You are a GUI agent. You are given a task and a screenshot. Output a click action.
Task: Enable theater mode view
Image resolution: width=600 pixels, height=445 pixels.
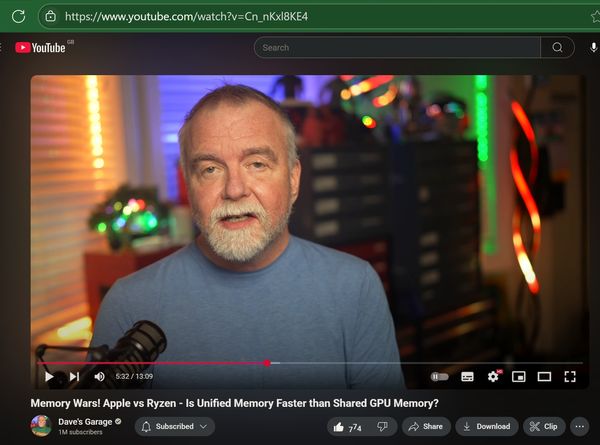(x=544, y=377)
